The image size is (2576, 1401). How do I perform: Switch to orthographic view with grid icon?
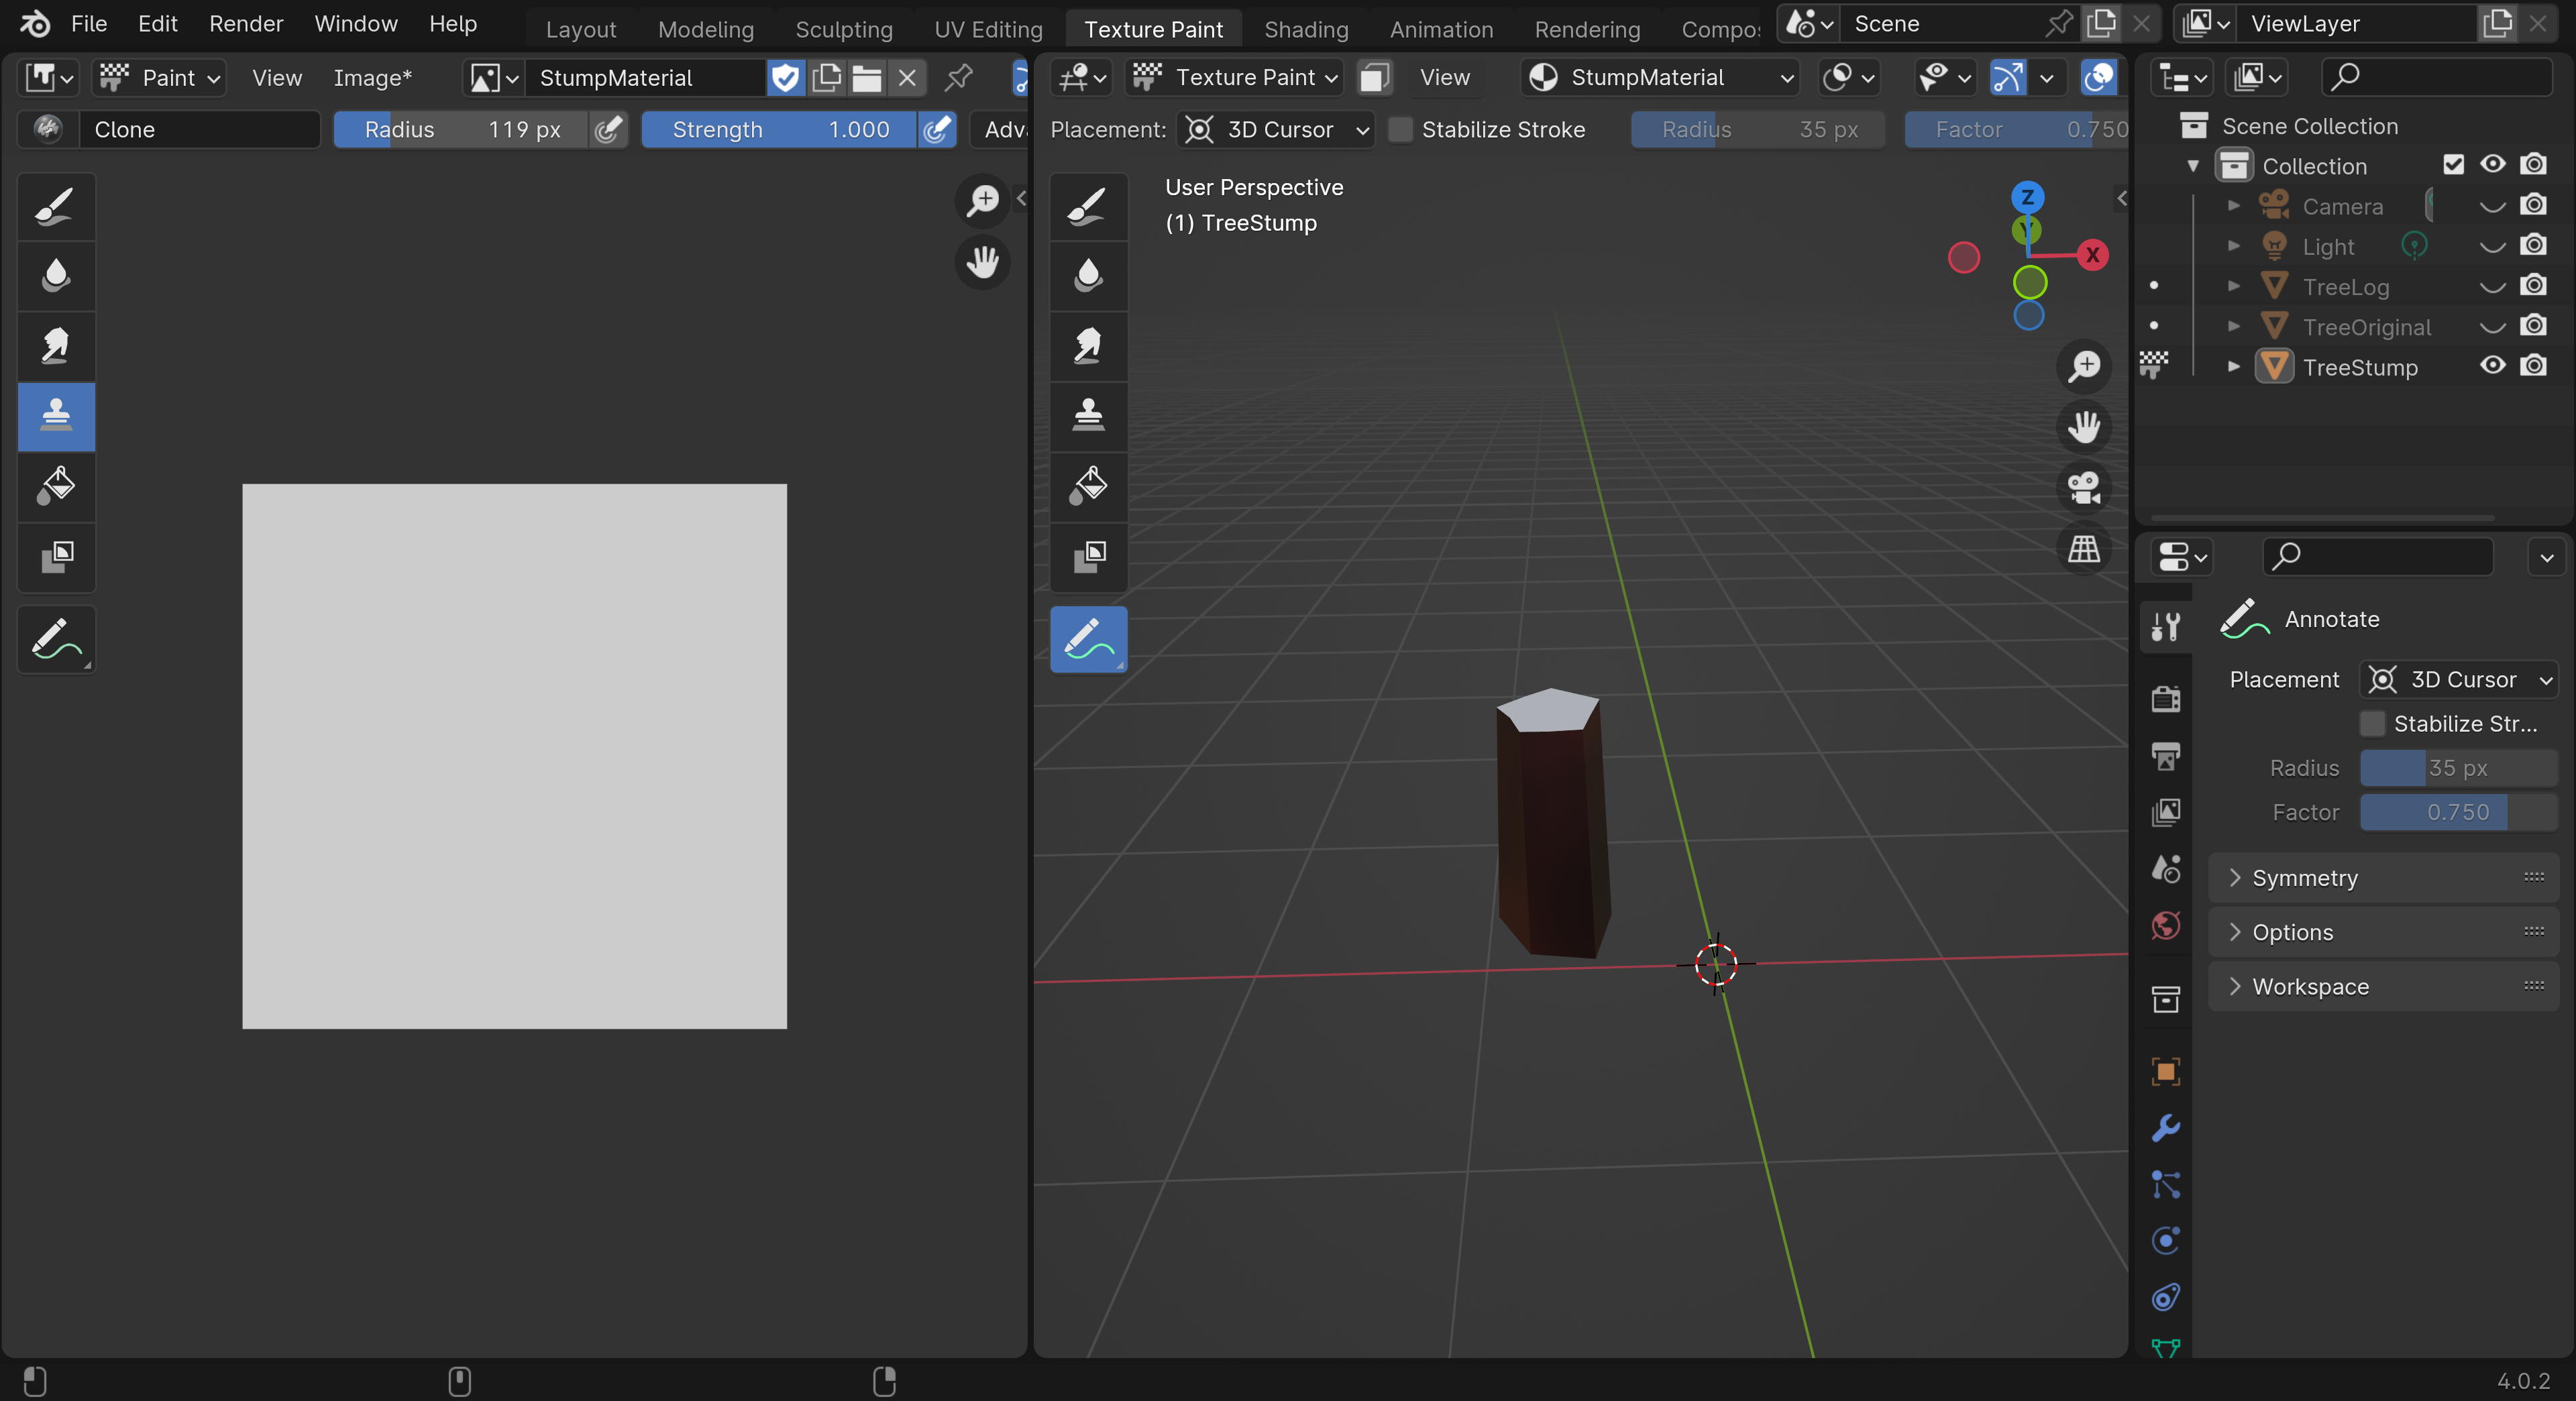[x=2084, y=549]
